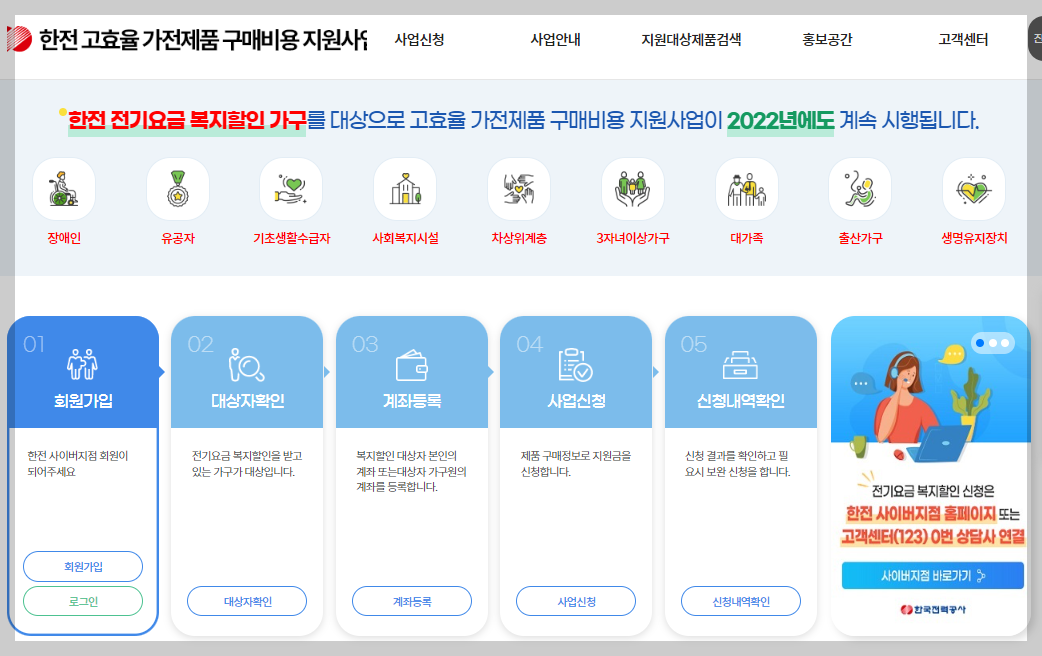Select the 사회복지시설 building icon
Screen dimensions: 1042x656
[x=405, y=189]
